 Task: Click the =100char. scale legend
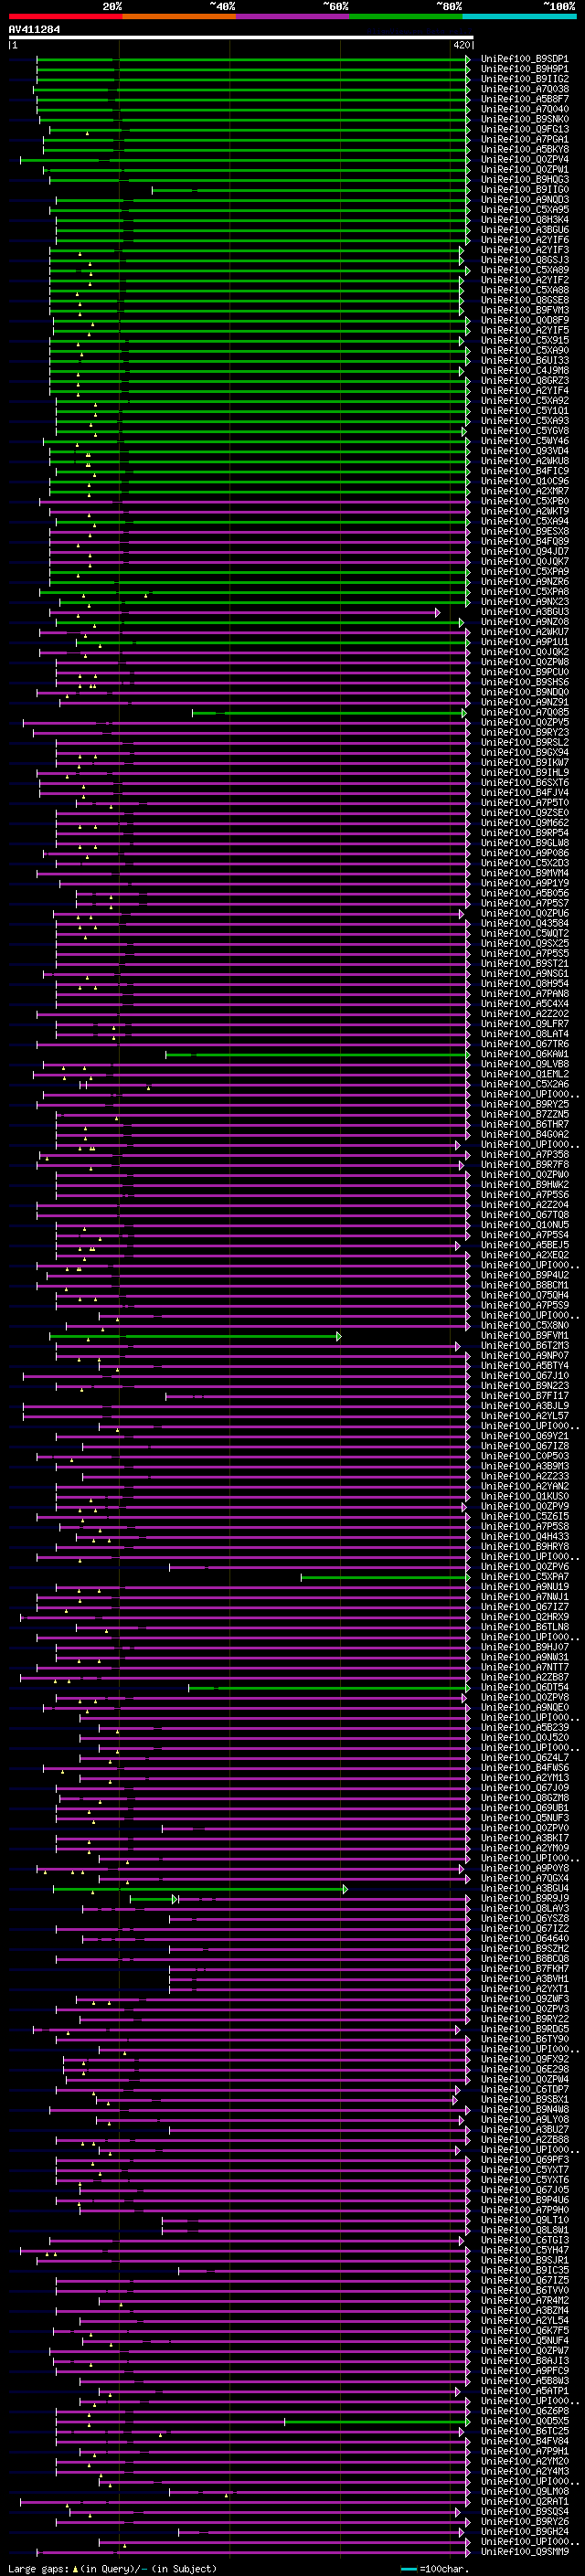point(433,2568)
